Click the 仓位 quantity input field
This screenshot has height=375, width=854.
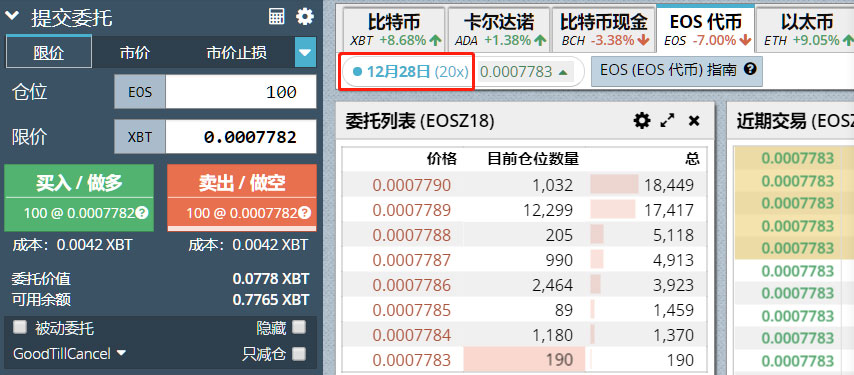pos(241,92)
